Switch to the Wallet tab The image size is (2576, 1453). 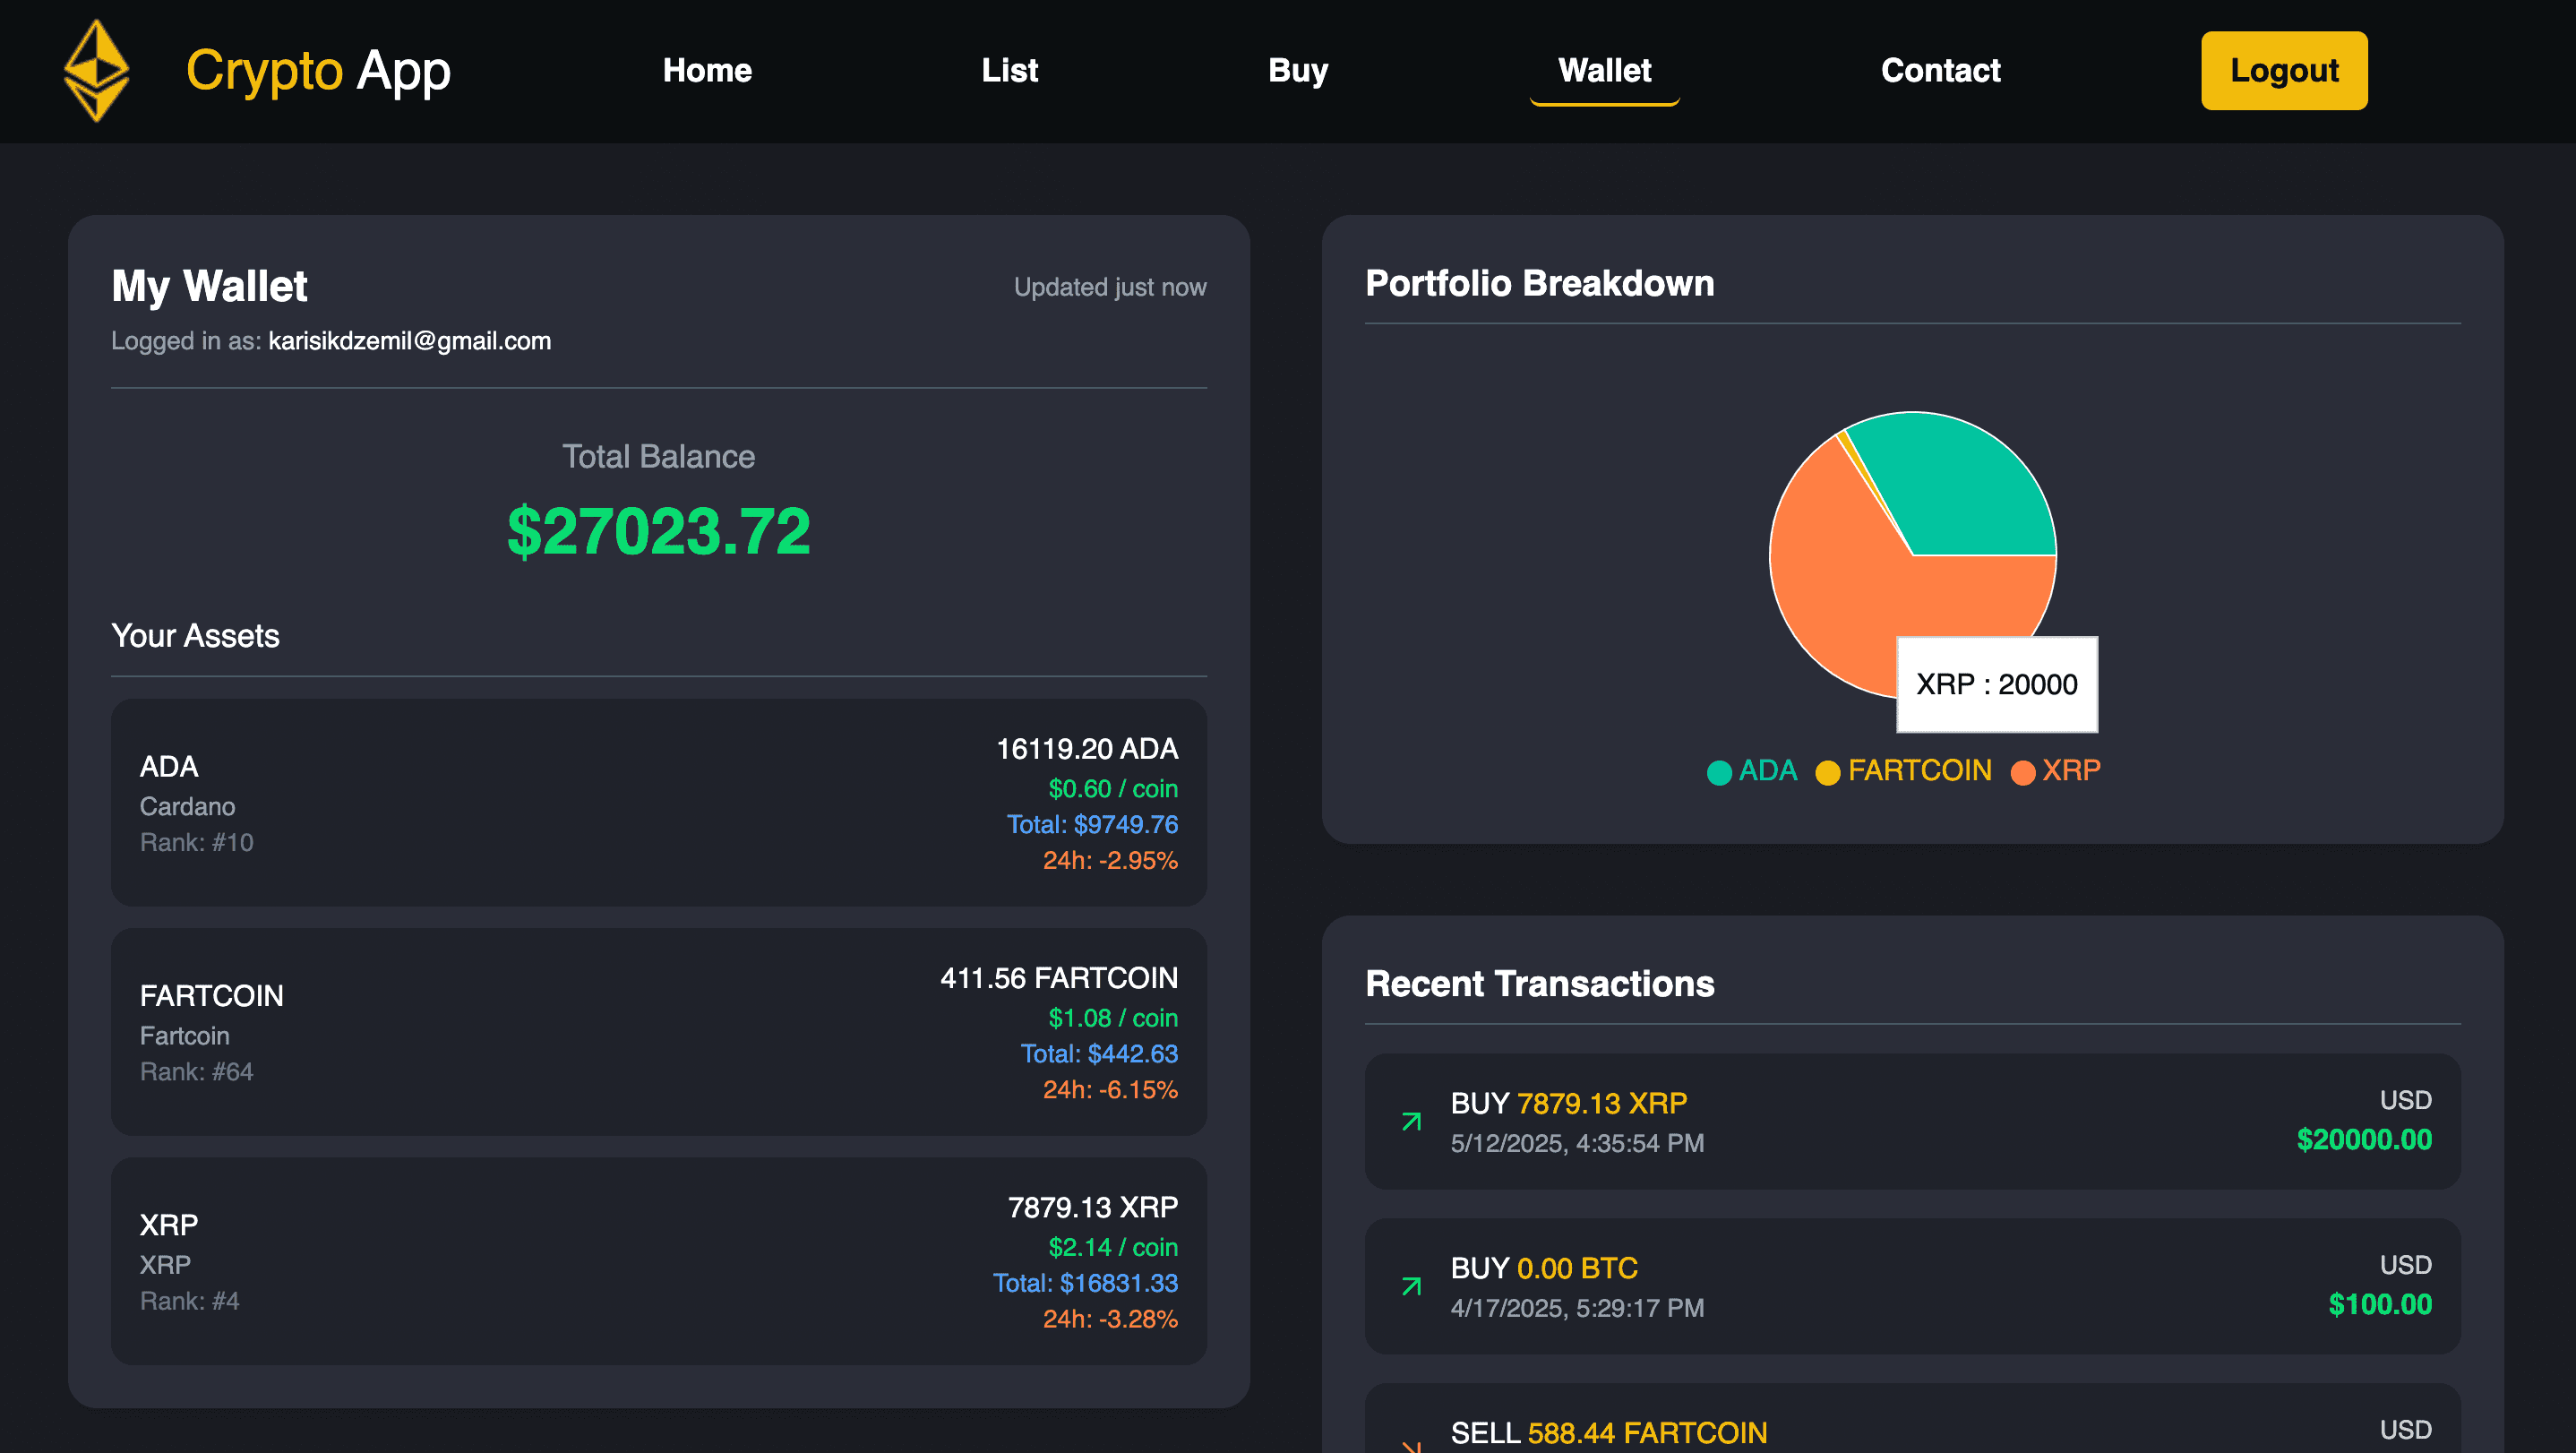pyautogui.click(x=1603, y=70)
